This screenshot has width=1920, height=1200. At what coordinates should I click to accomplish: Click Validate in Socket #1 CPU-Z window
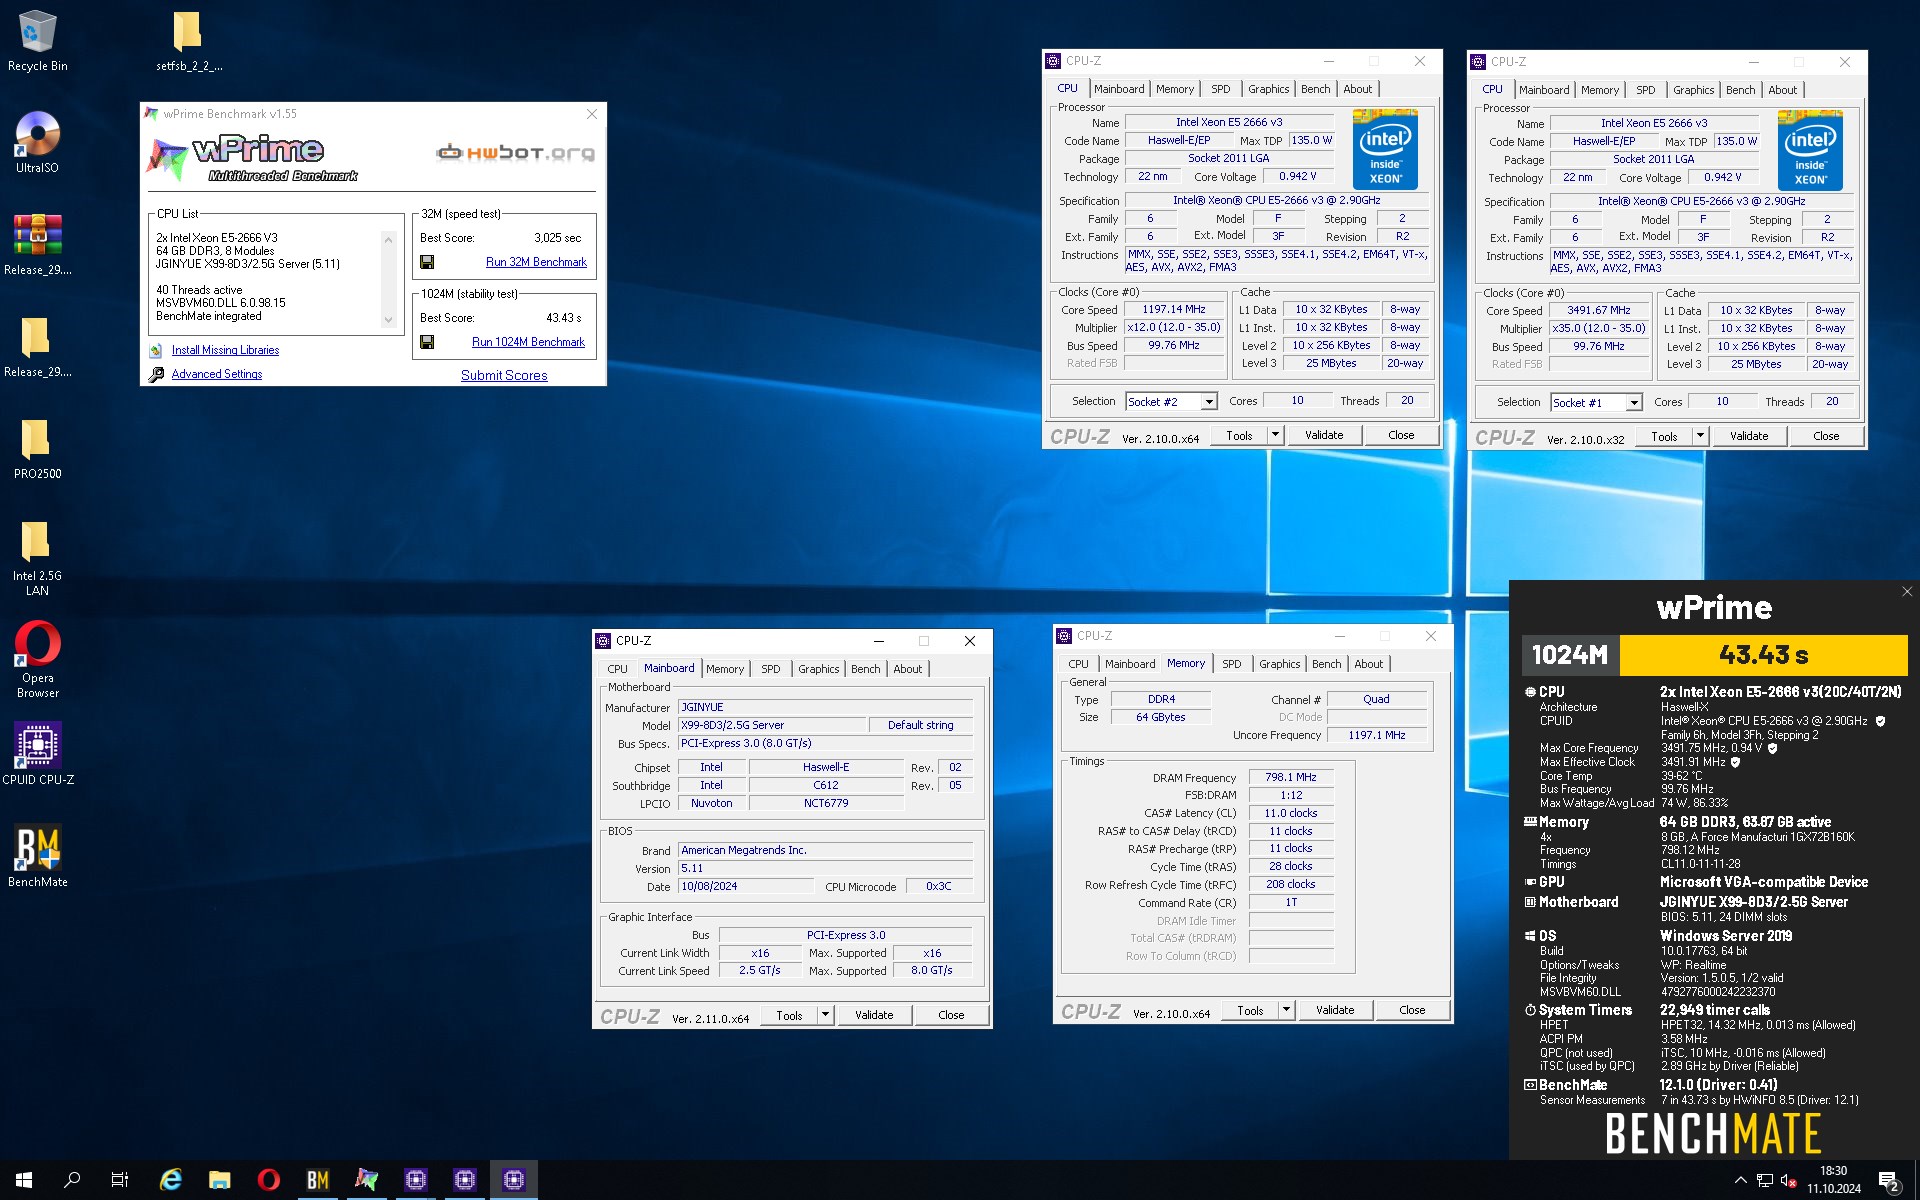coord(1749,436)
